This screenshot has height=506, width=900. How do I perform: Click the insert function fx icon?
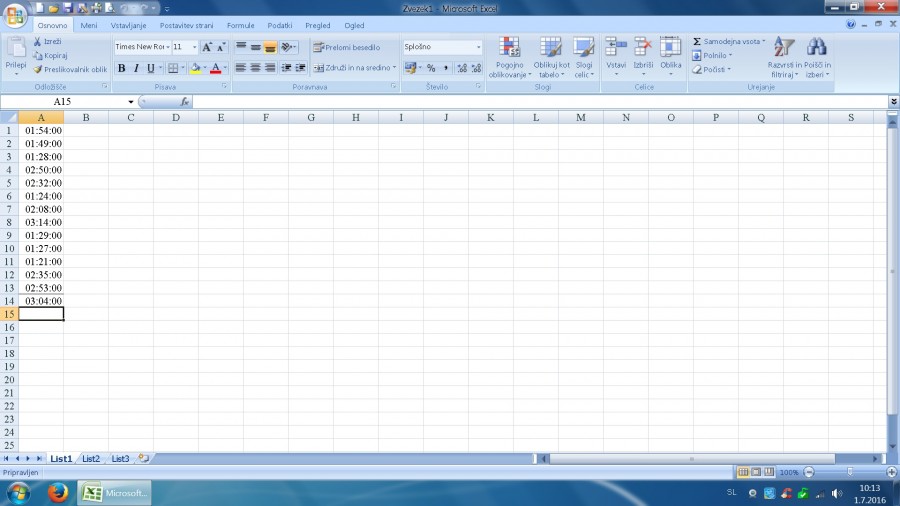point(185,102)
